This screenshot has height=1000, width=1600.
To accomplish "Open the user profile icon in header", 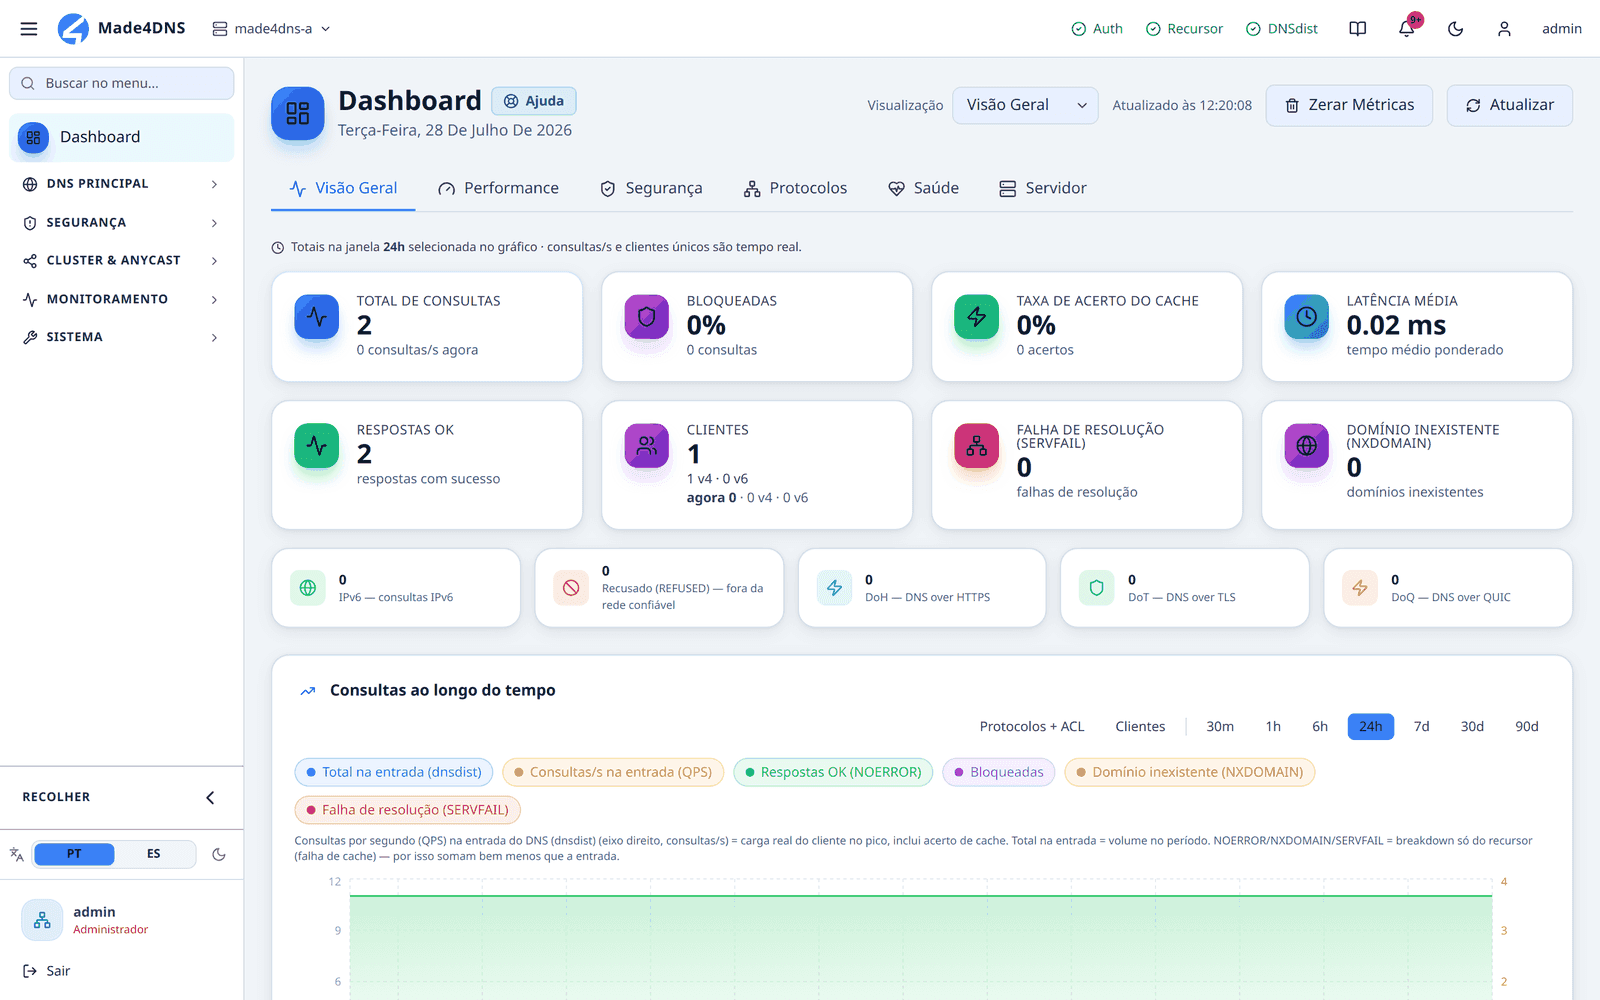I will point(1504,29).
